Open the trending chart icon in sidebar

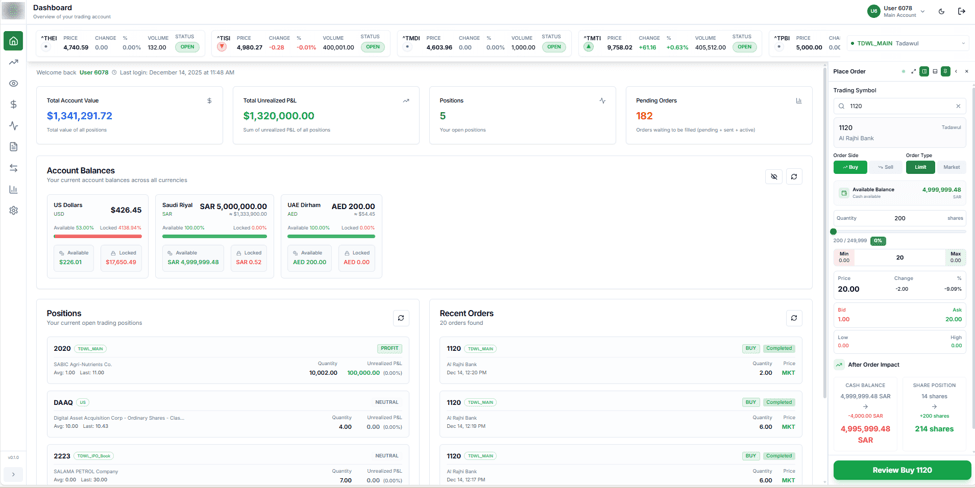pyautogui.click(x=13, y=62)
